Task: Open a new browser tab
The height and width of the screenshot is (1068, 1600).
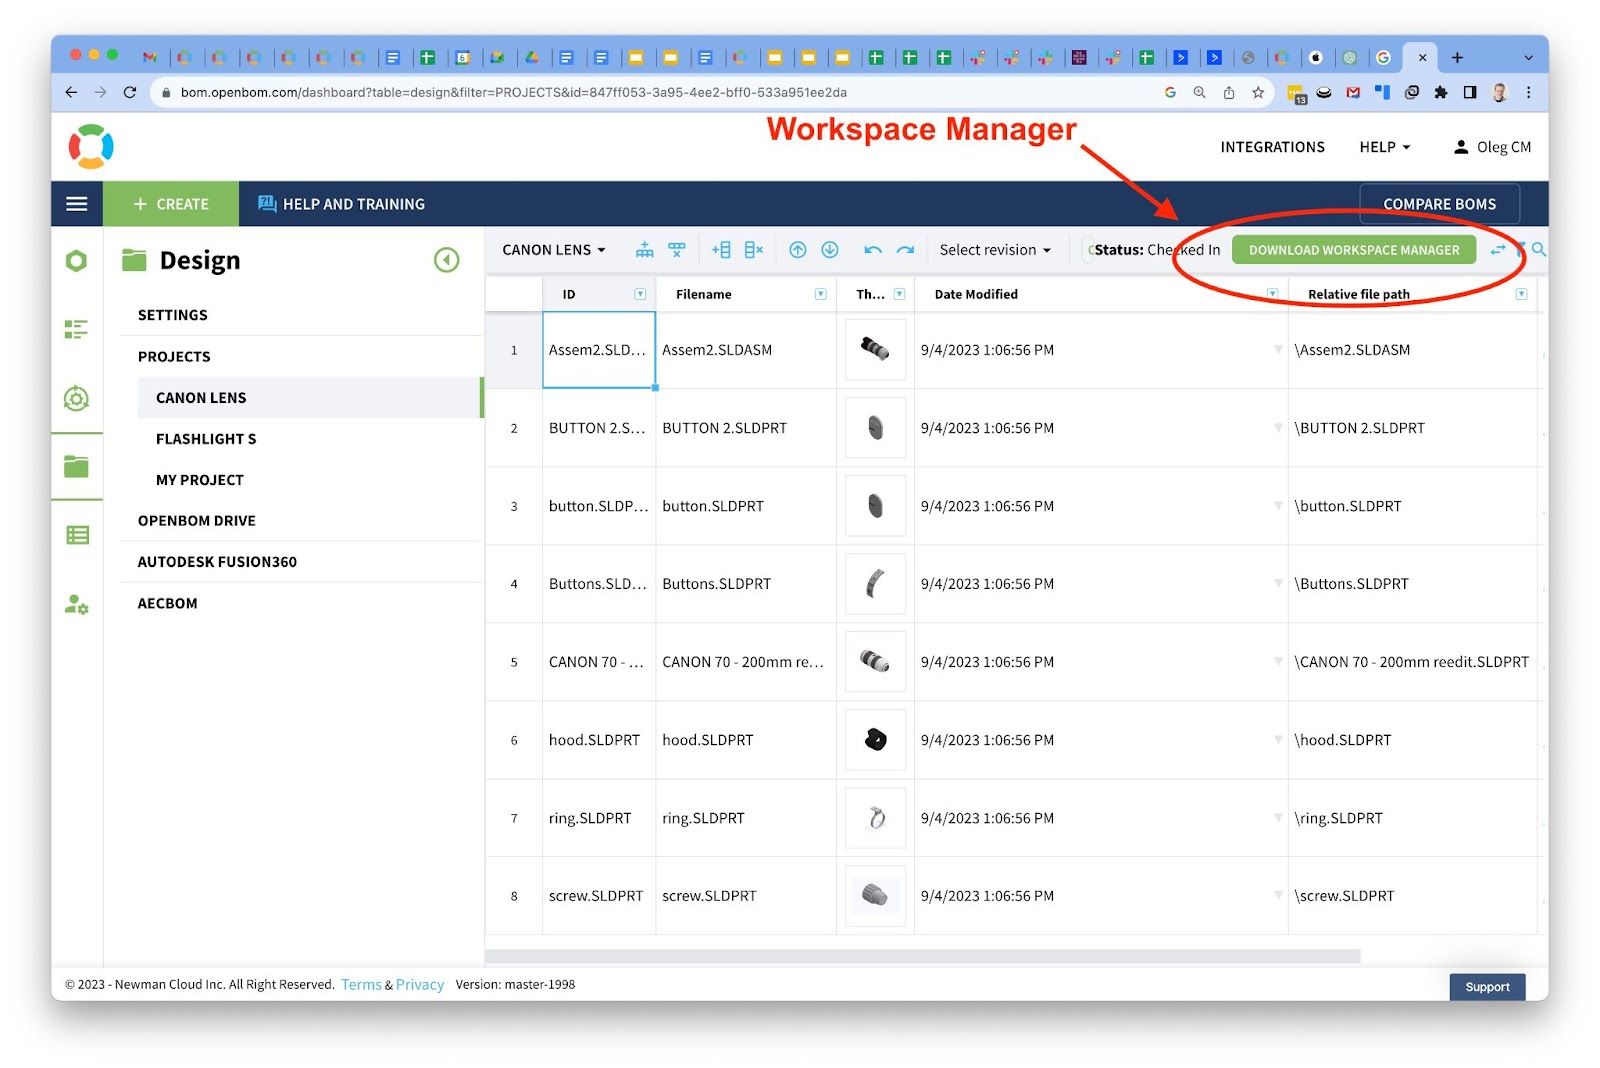Action: click(x=1457, y=58)
